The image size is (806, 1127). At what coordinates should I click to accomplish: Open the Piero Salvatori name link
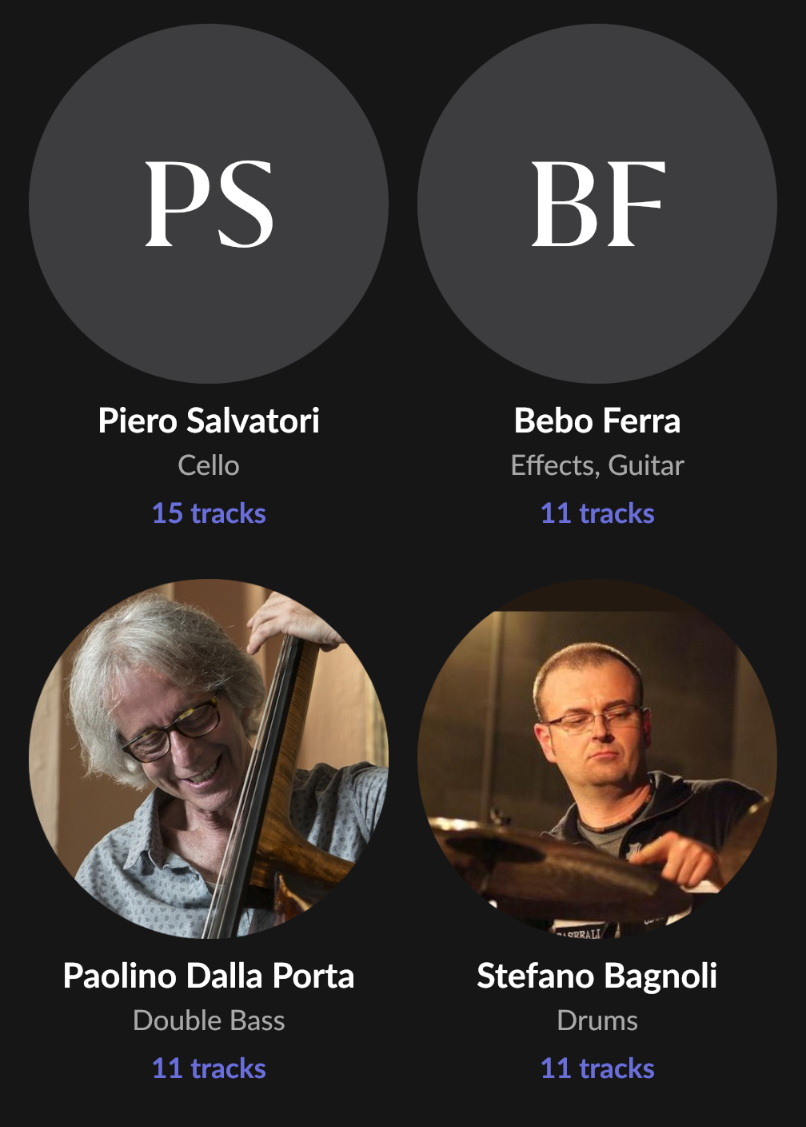coord(209,420)
